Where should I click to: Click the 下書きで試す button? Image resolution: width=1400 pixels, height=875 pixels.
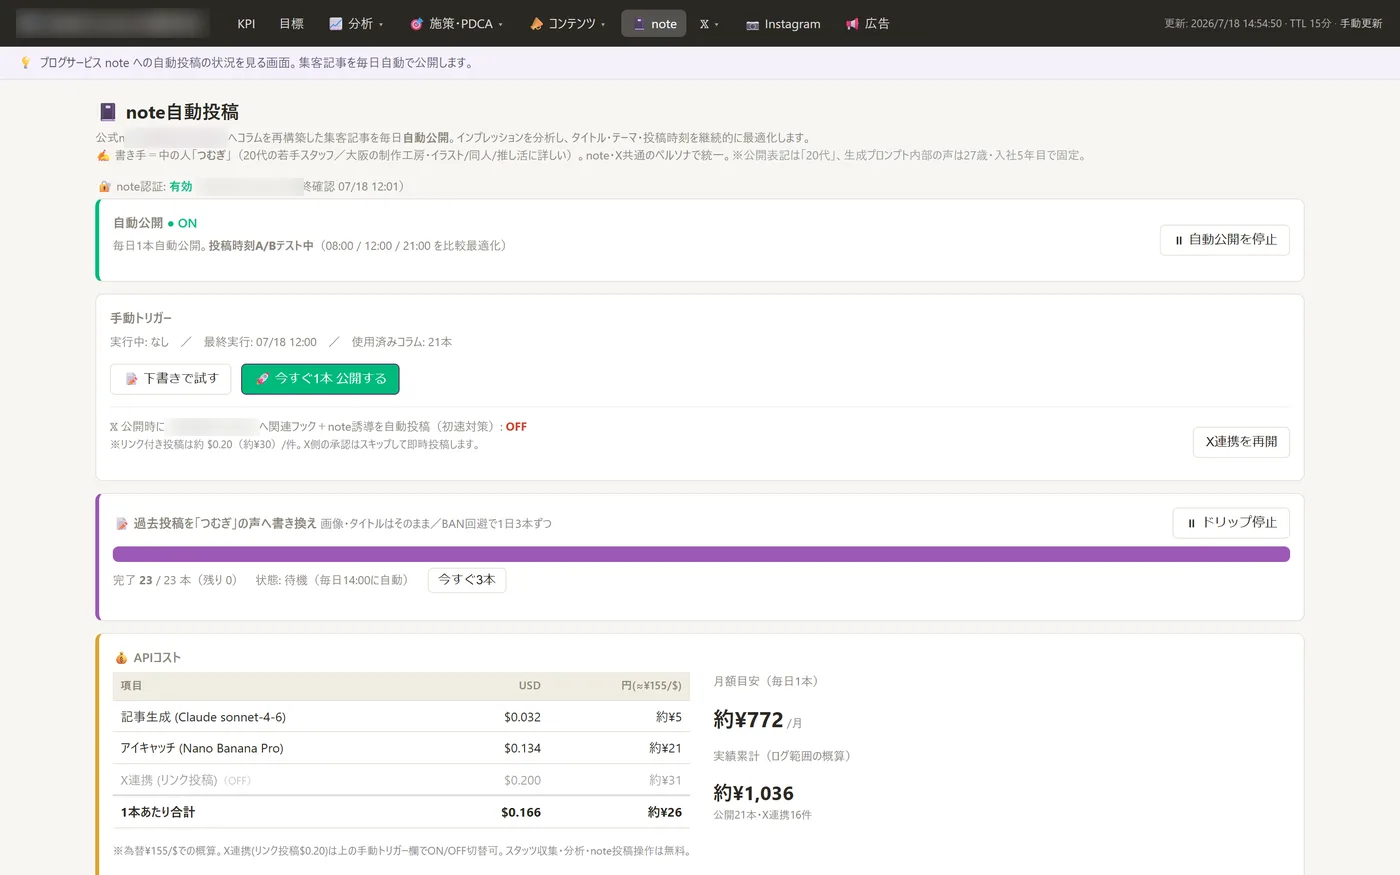pyautogui.click(x=171, y=379)
